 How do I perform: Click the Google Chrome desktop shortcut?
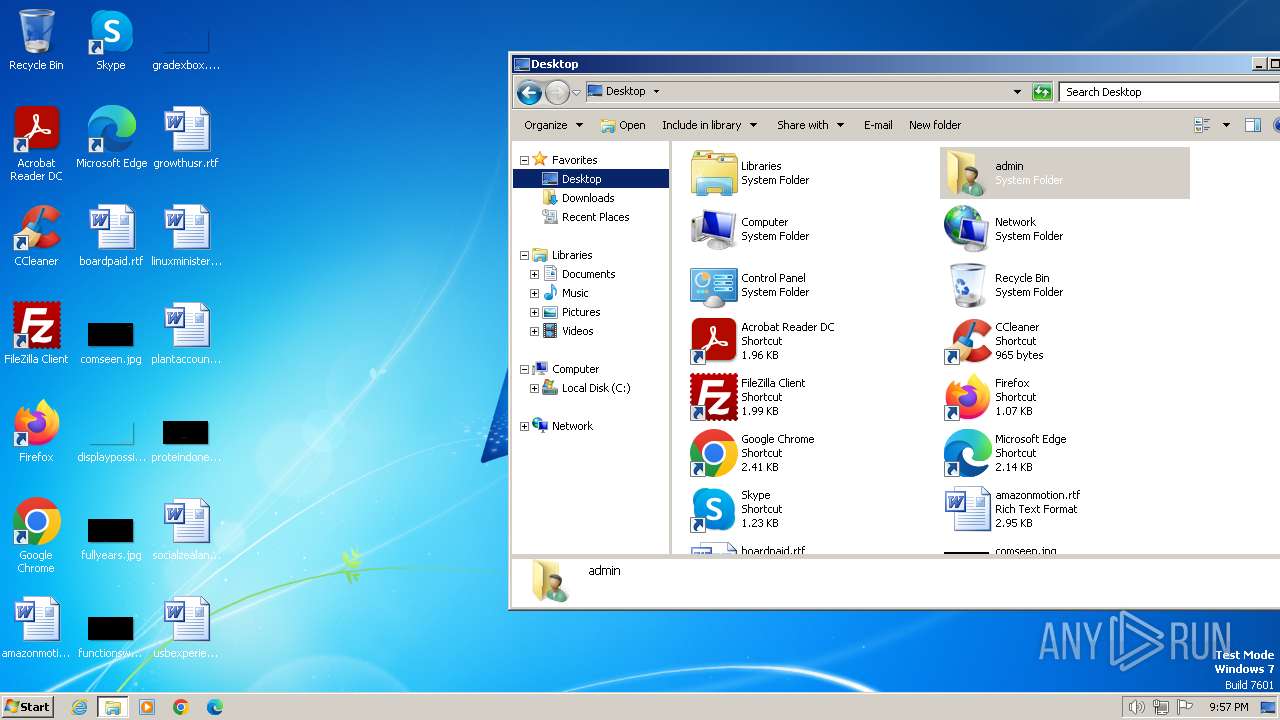pos(36,536)
